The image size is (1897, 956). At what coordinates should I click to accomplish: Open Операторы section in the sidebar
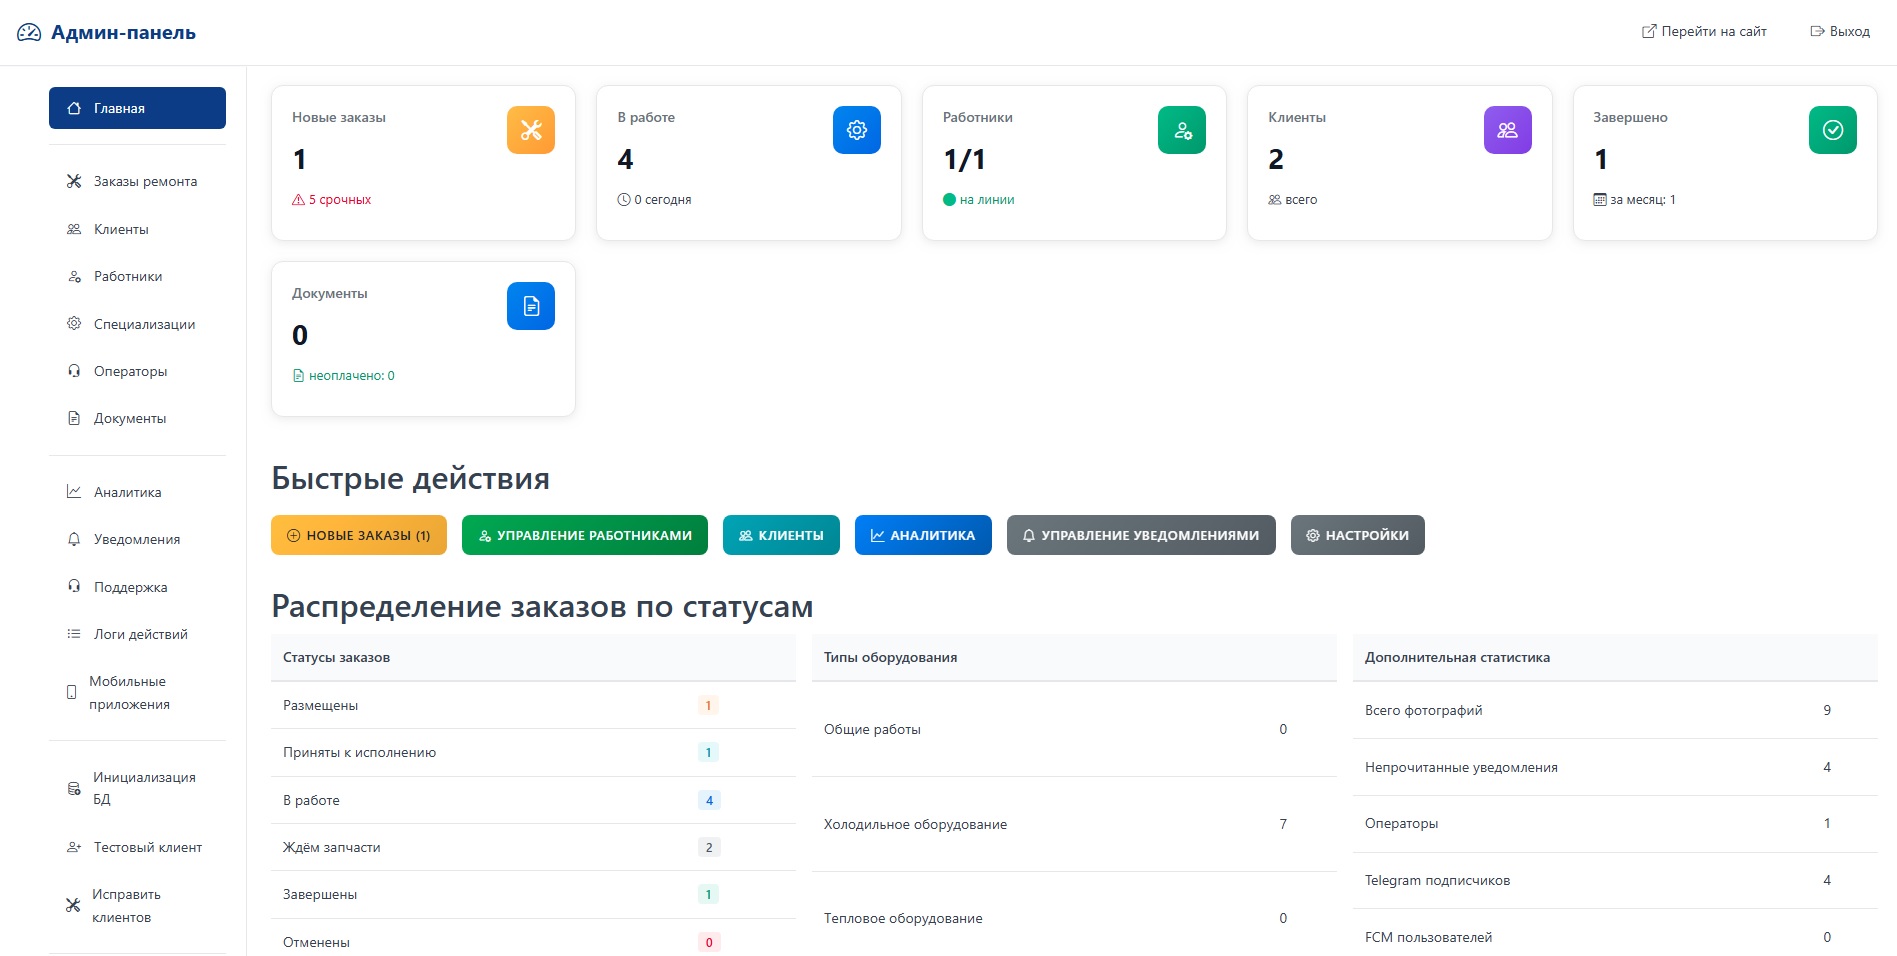pos(137,371)
